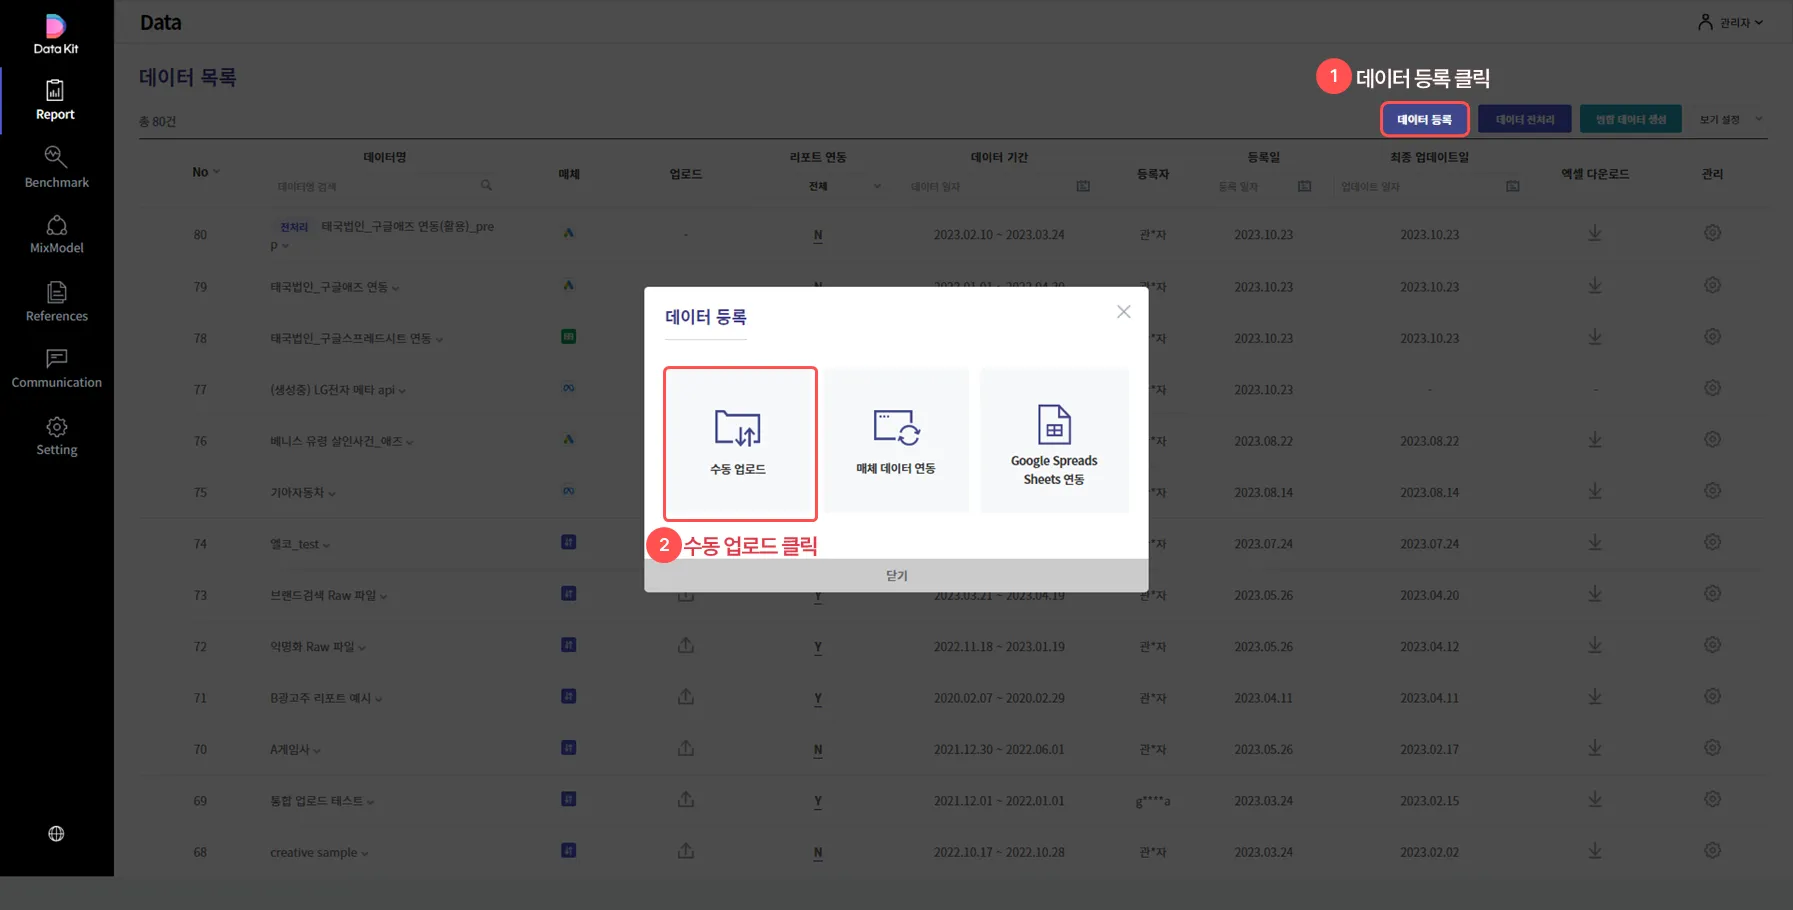Toggle 리포트 연동 N for row 80
This screenshot has width=1793, height=910.
[x=818, y=236]
